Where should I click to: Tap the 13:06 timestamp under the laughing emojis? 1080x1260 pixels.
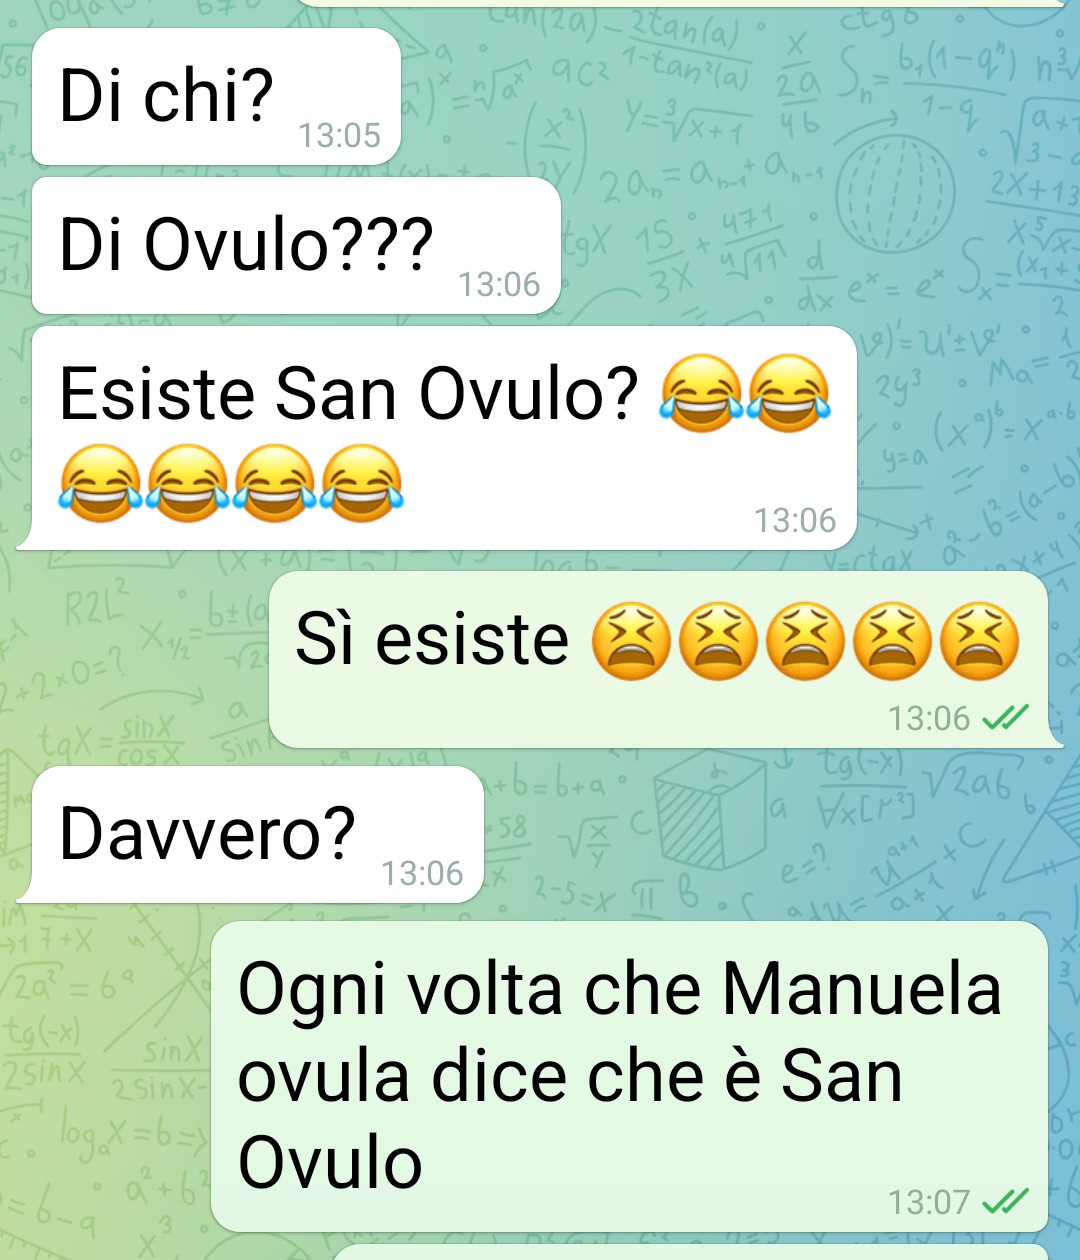(x=795, y=520)
